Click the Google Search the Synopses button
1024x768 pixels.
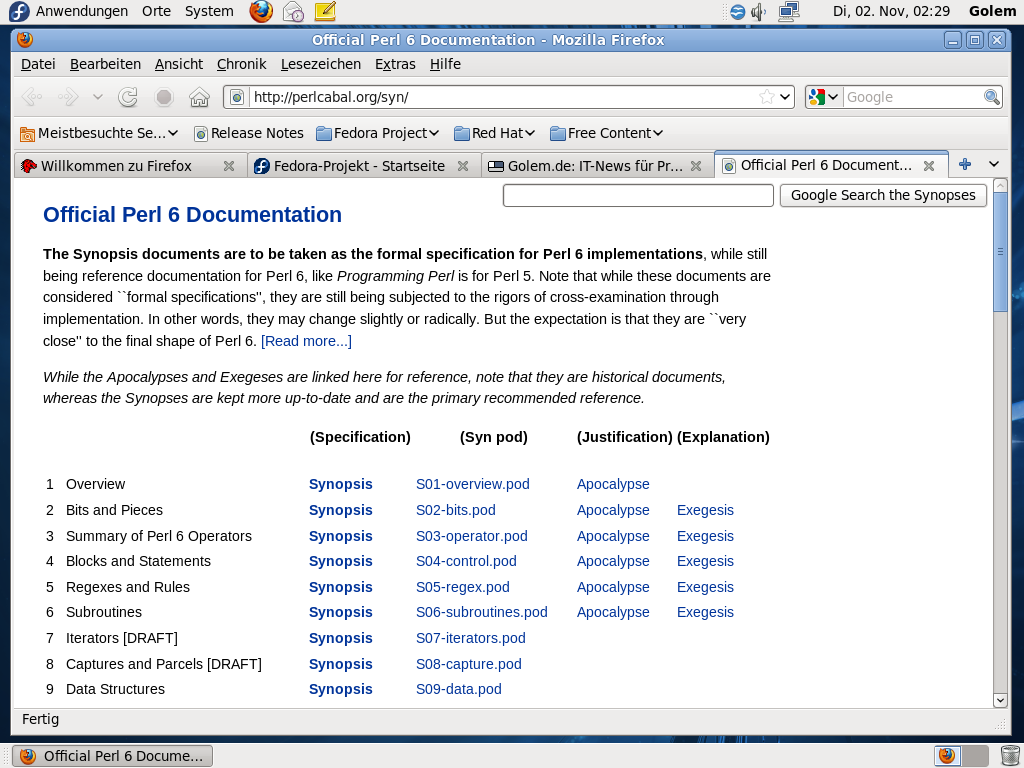(x=883, y=195)
